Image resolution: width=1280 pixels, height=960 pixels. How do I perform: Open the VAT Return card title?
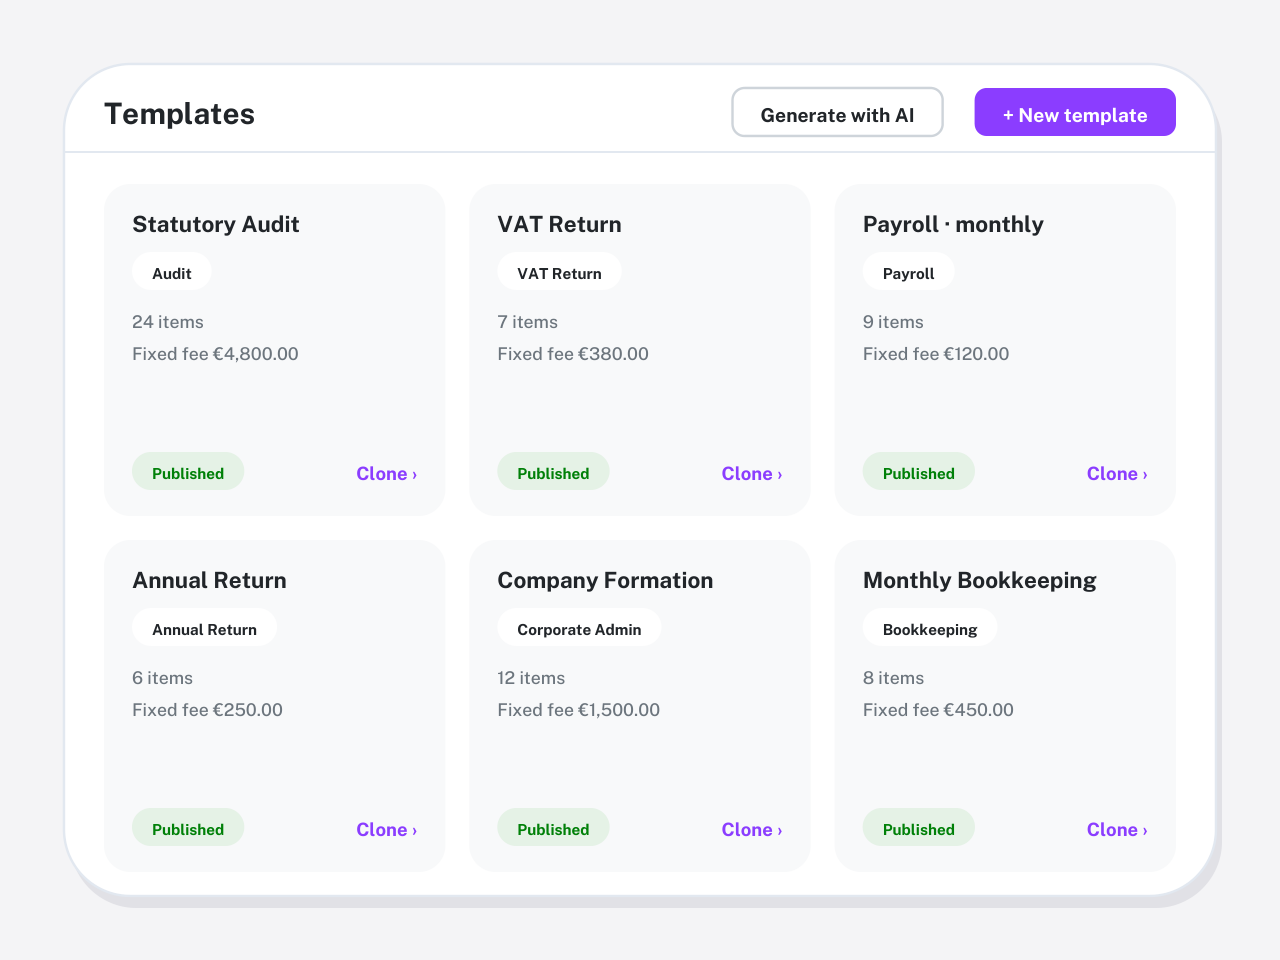pos(559,224)
